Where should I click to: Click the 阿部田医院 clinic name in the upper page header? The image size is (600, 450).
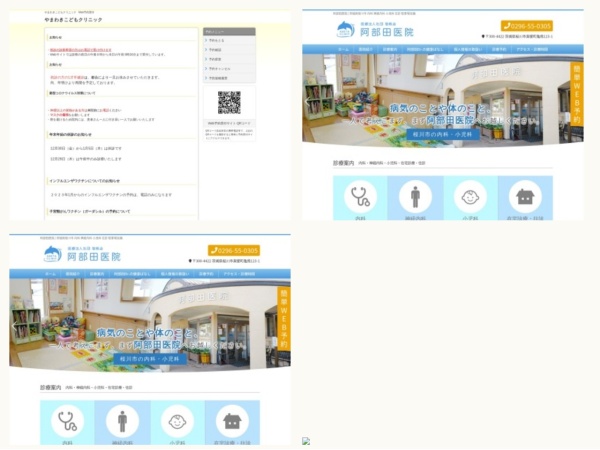(386, 32)
